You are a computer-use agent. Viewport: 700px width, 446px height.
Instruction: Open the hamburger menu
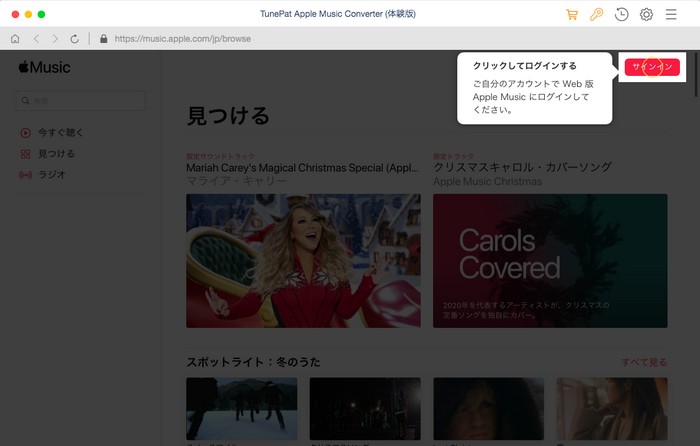pyautogui.click(x=671, y=14)
